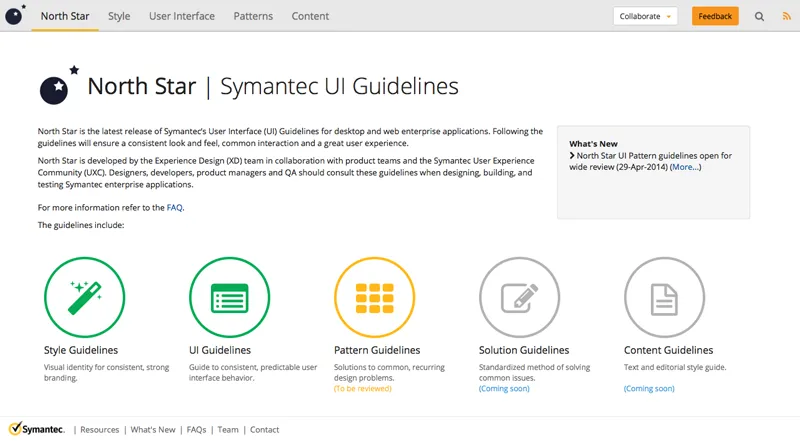Open the (More...) link in What's New

coord(686,167)
